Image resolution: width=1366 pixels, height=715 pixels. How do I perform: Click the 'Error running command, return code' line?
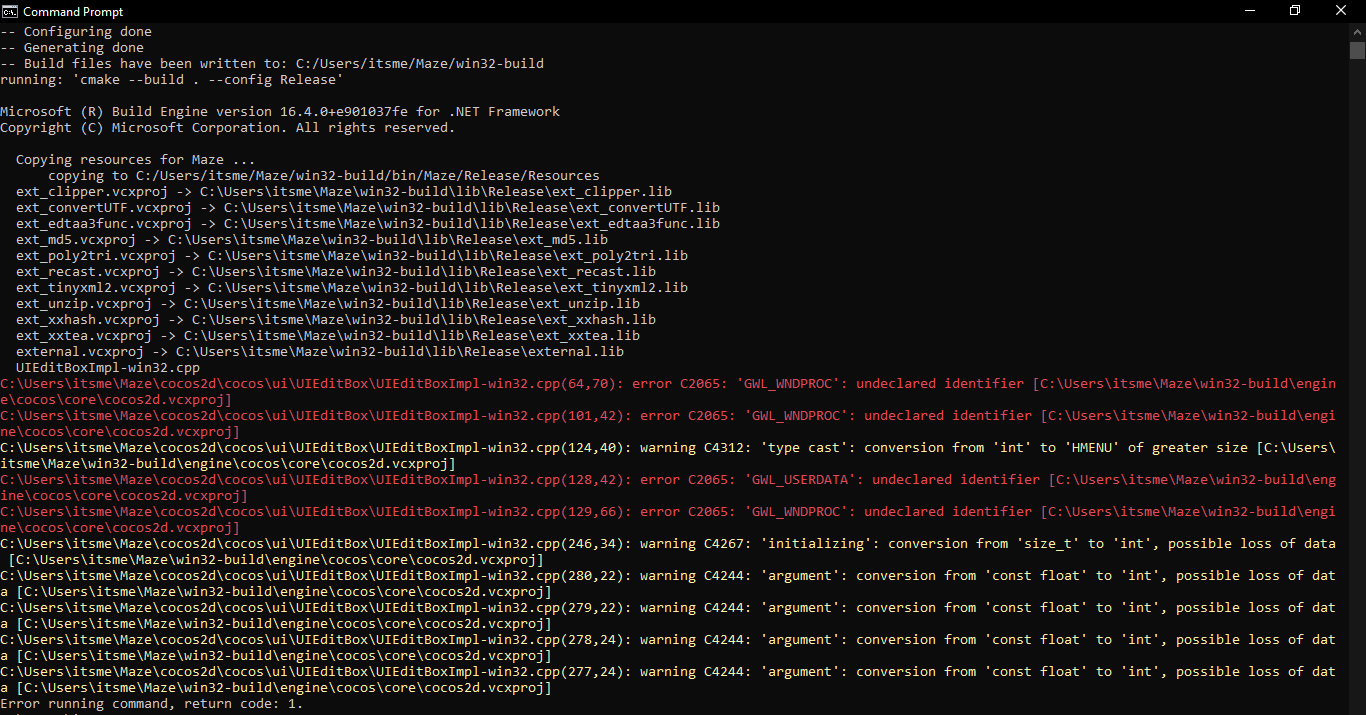[151, 704]
